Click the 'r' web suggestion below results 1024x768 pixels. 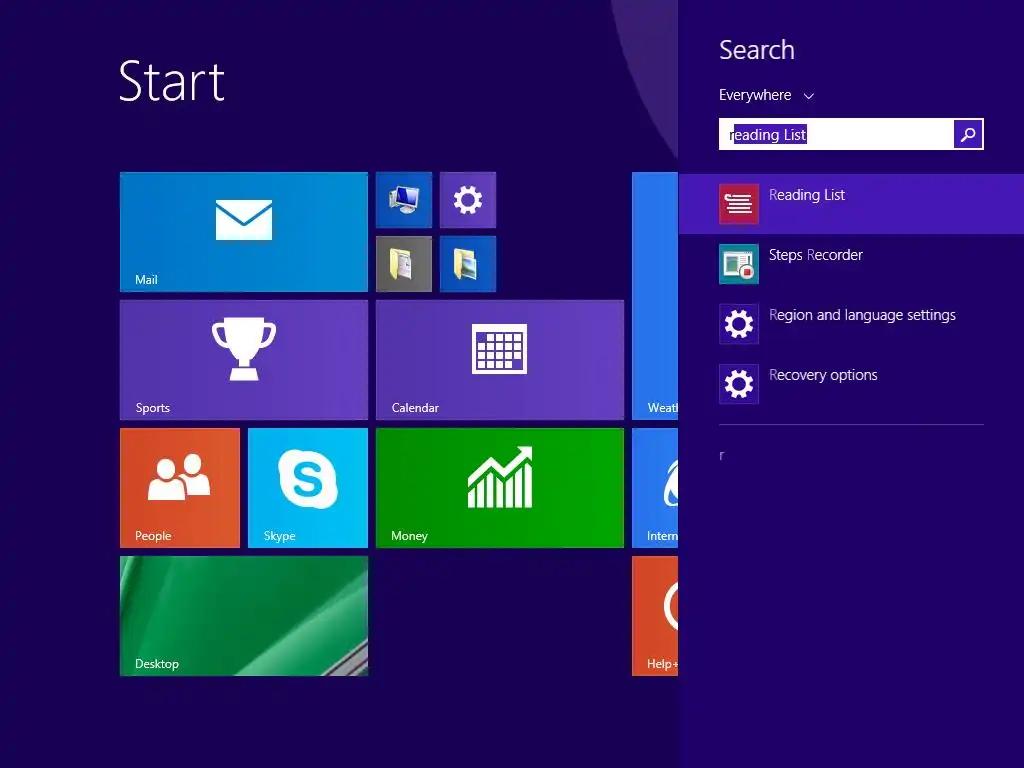(722, 456)
